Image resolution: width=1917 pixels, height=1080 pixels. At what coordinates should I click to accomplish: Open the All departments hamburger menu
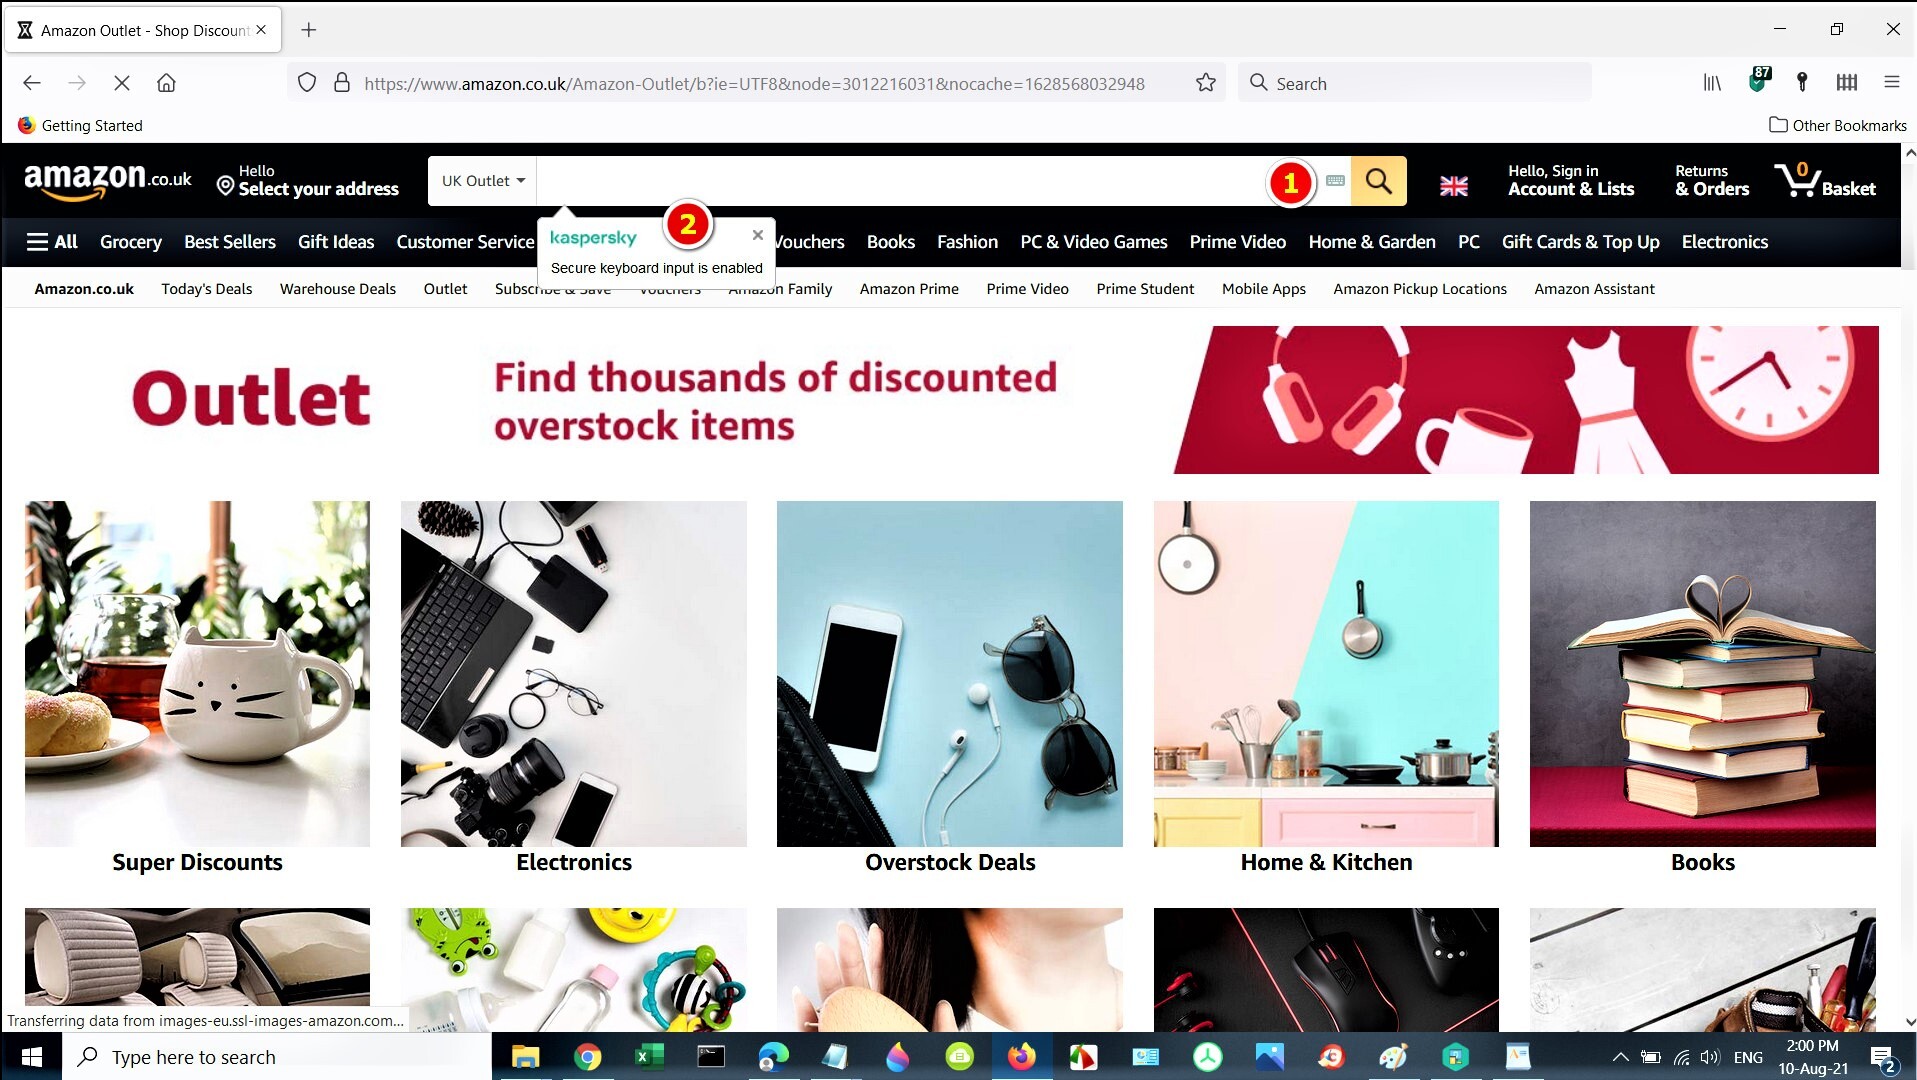coord(52,242)
